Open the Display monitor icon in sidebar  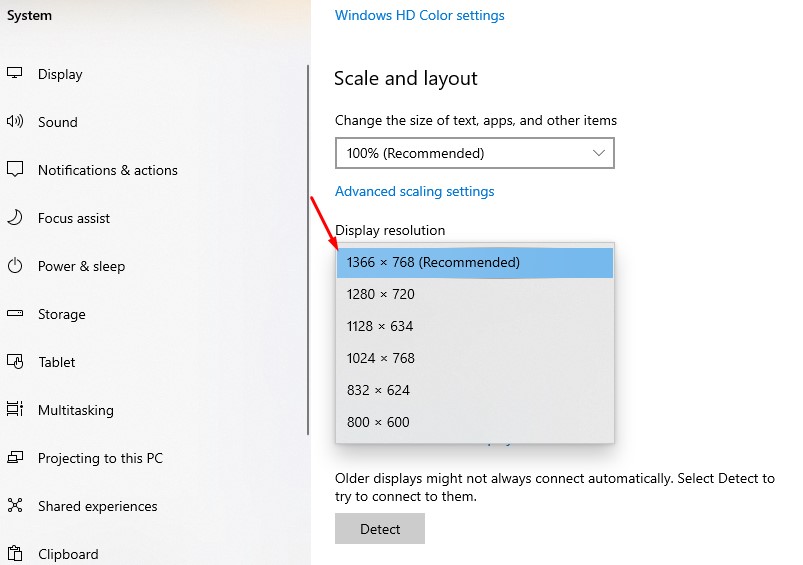click(x=14, y=73)
